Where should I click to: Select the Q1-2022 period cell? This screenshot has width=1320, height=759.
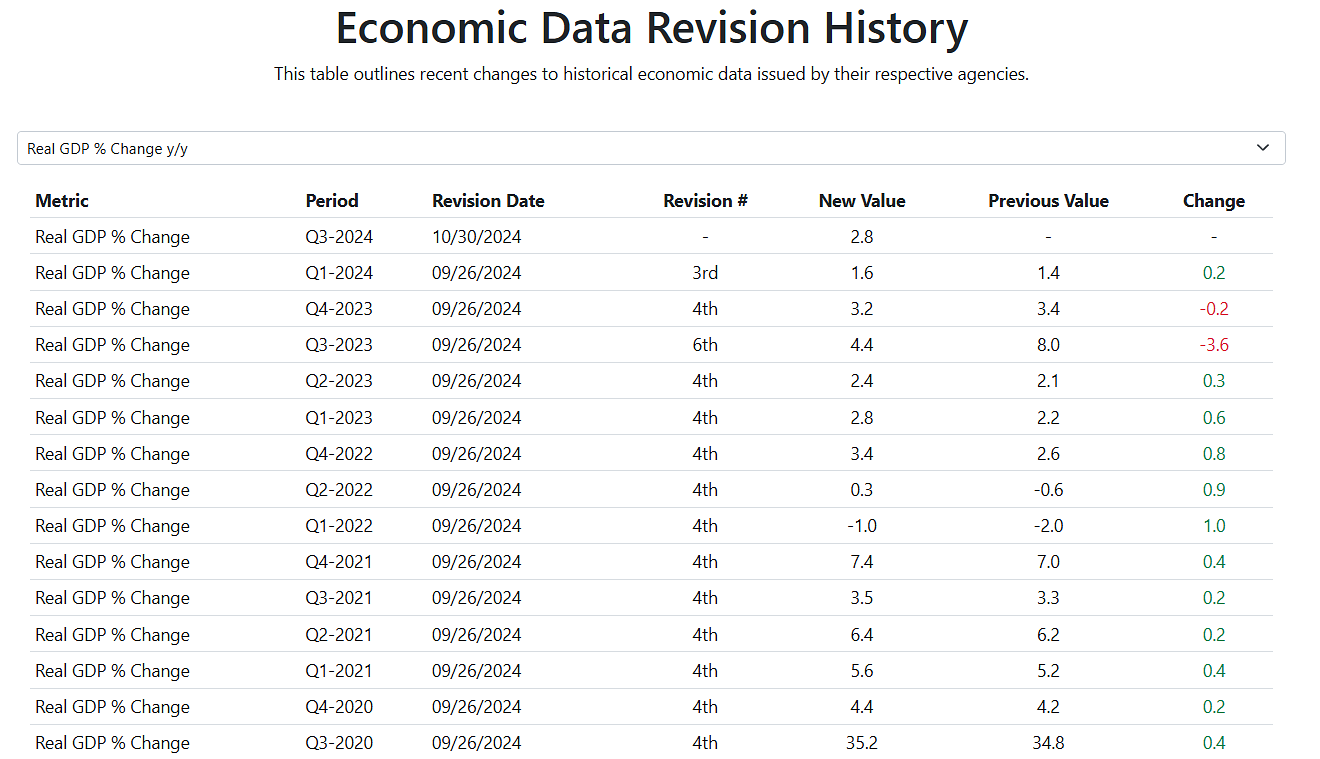[x=339, y=526]
